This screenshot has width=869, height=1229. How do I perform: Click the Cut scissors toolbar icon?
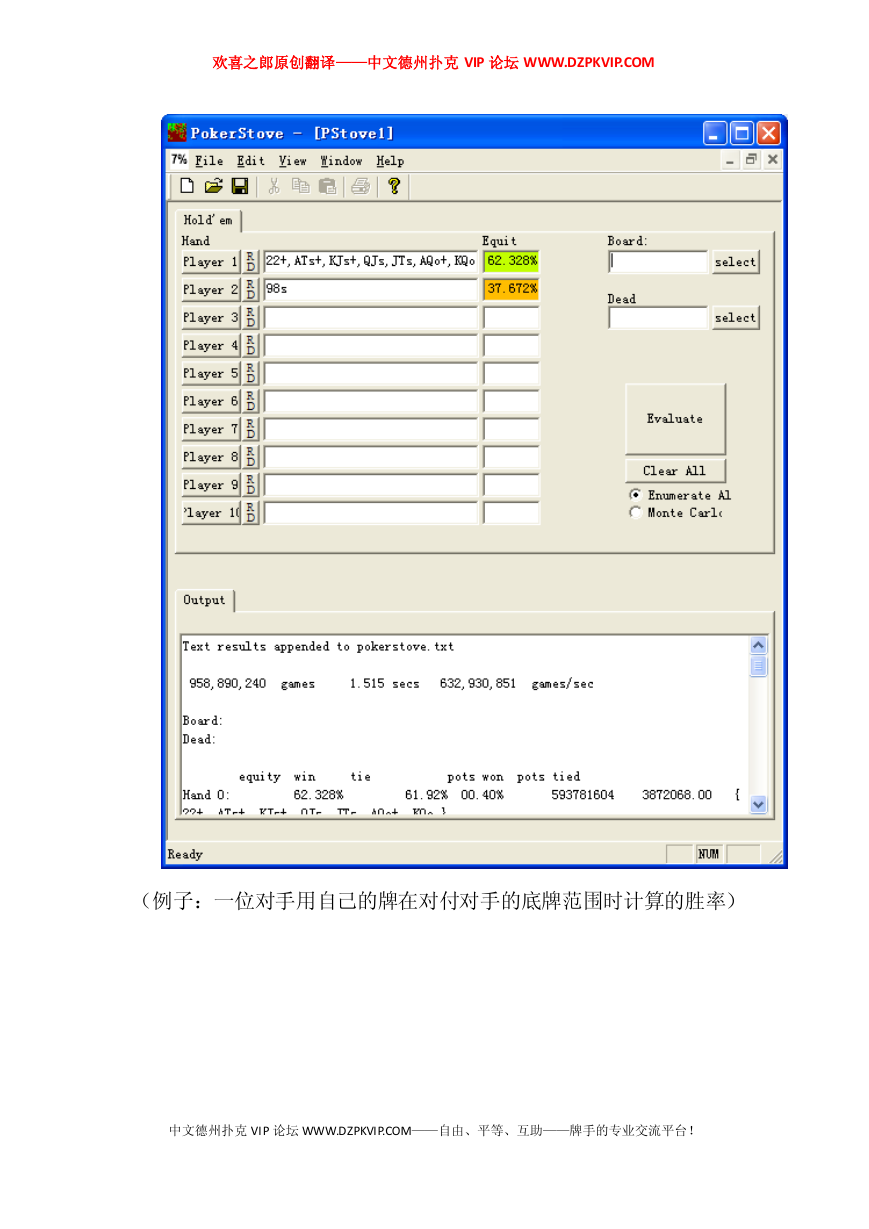273,186
